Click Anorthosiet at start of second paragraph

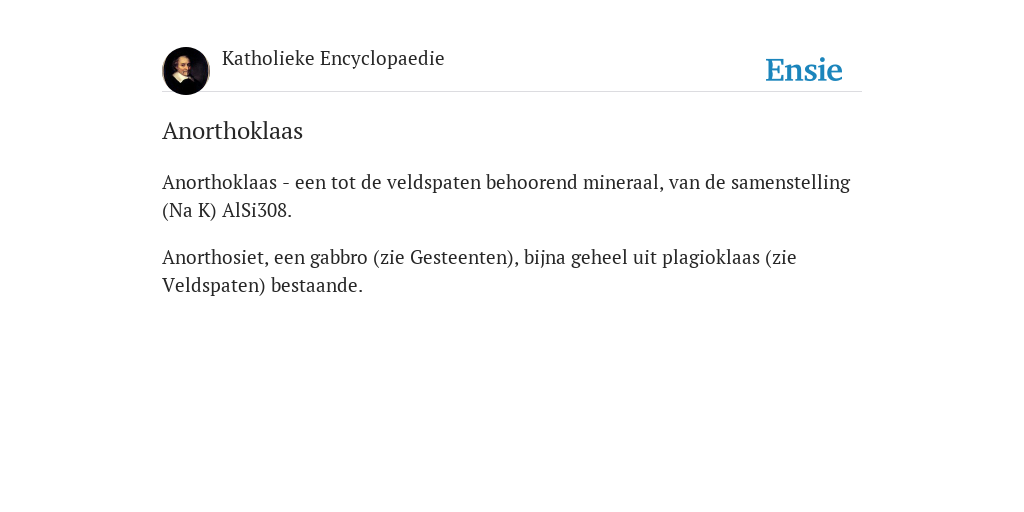(213, 257)
